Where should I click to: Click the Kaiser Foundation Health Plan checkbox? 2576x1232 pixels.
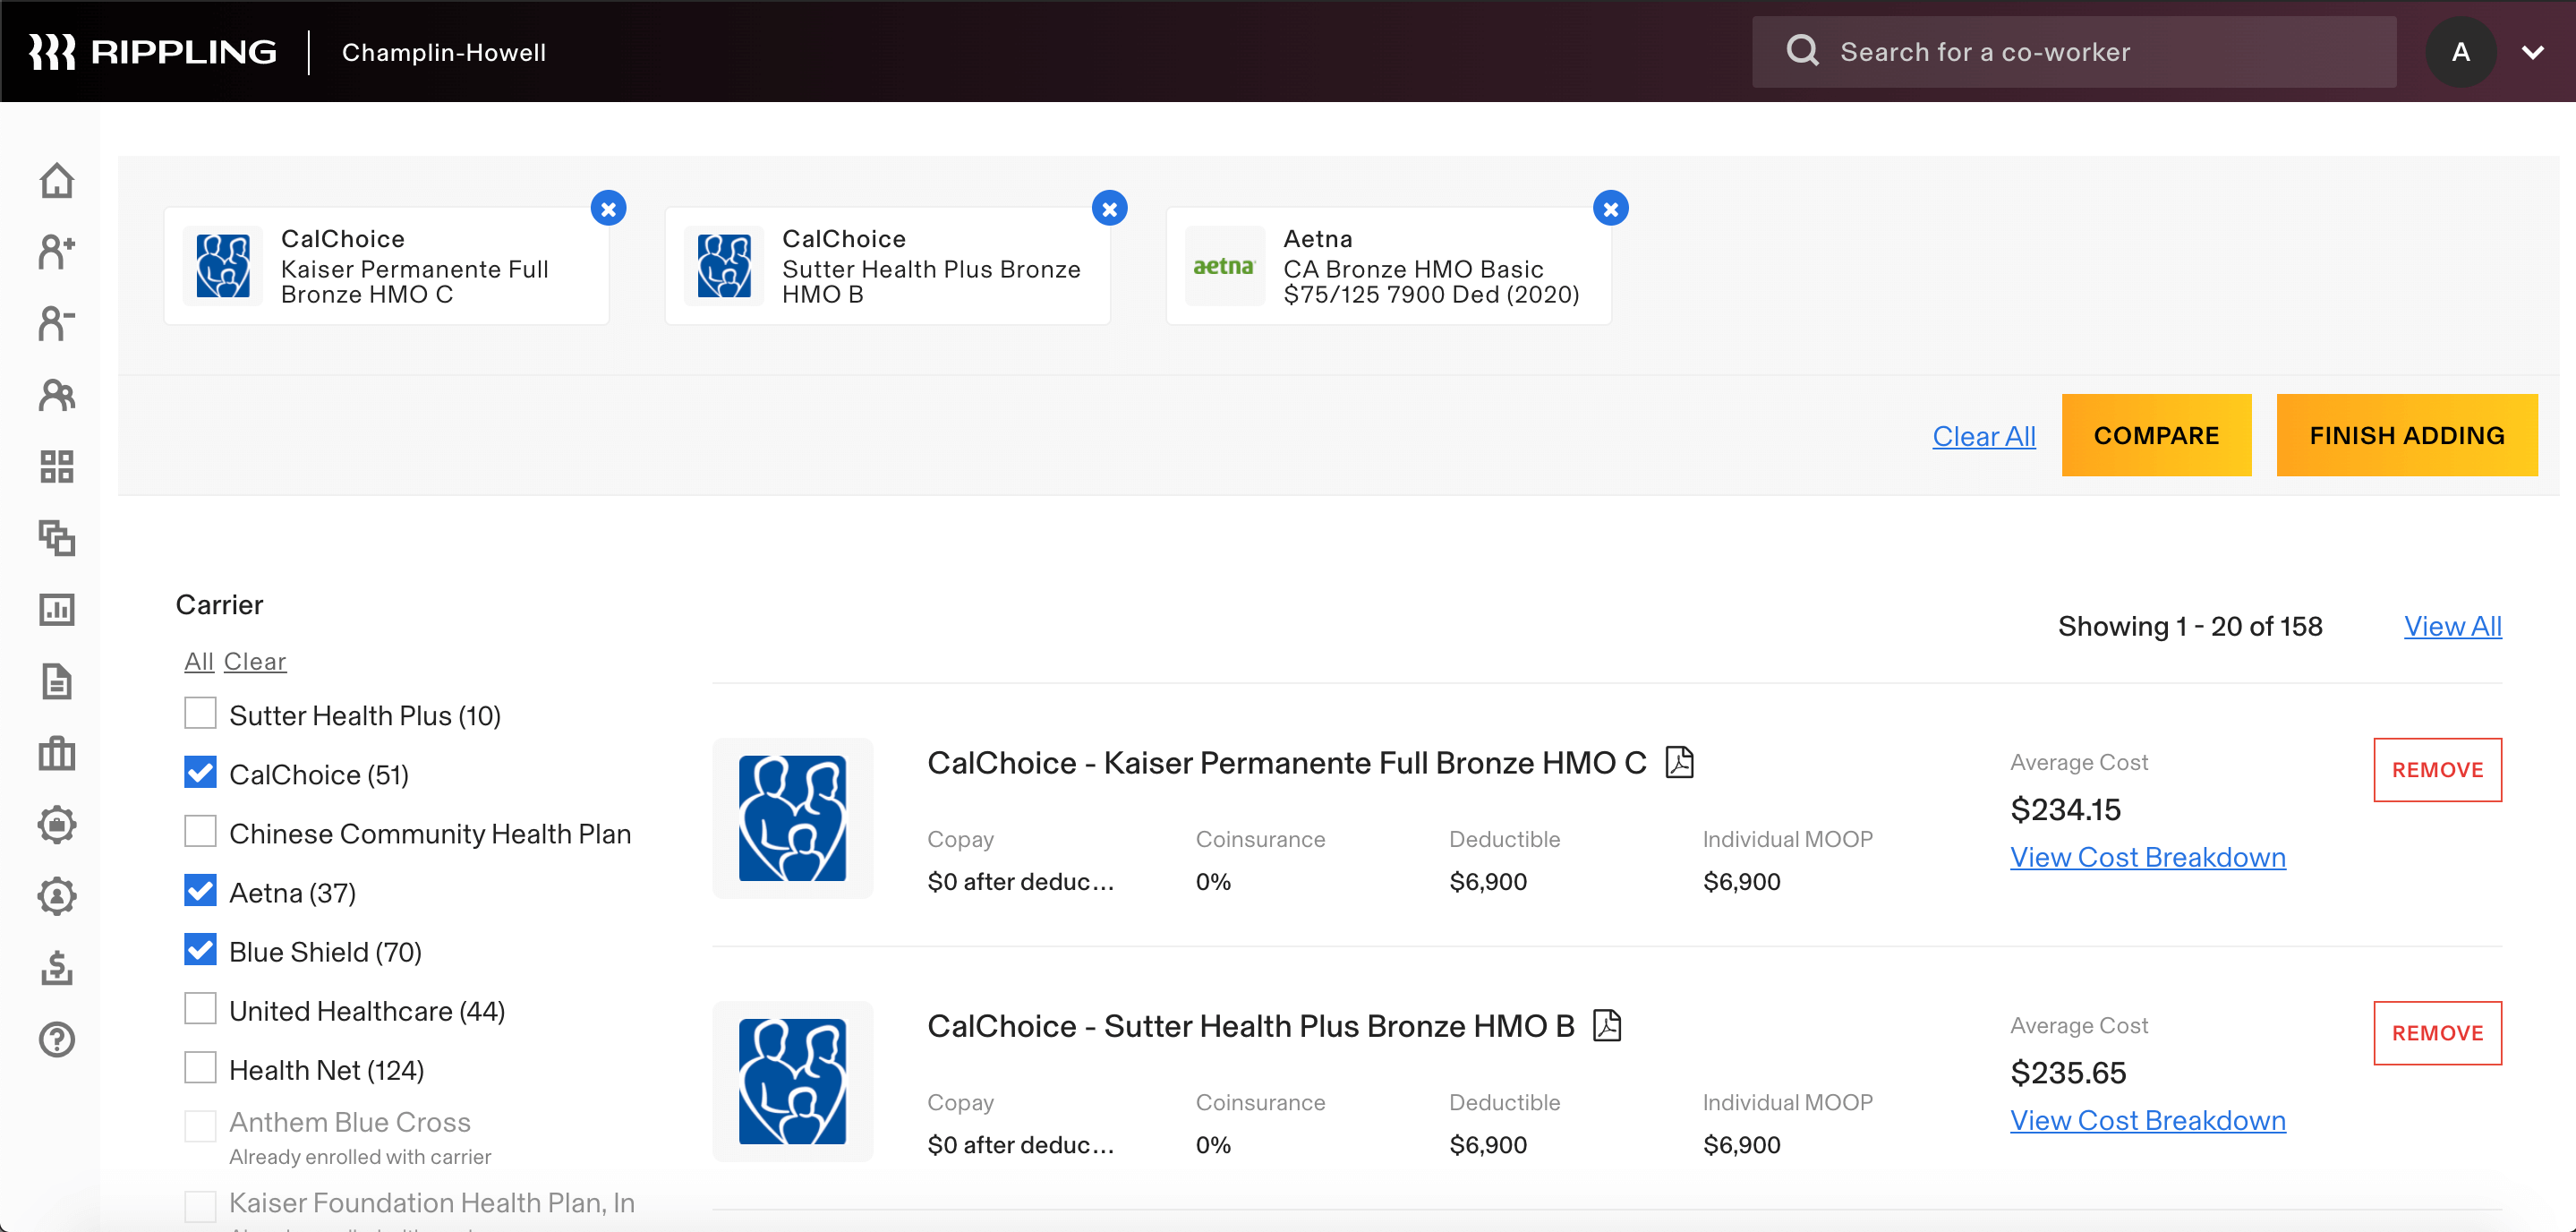click(200, 1206)
